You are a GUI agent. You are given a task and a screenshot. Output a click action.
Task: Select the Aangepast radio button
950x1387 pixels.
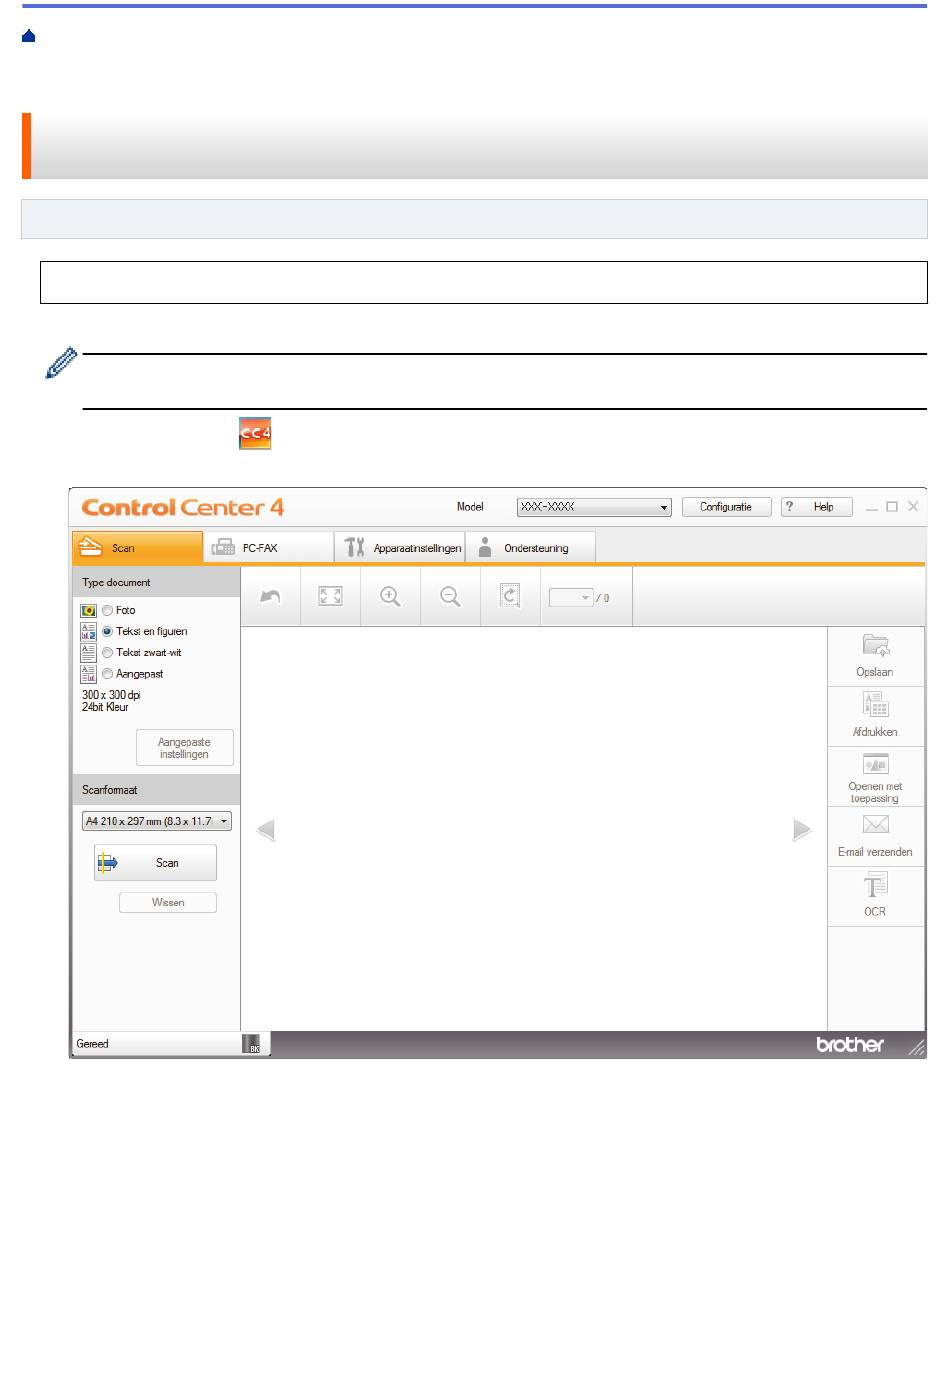pos(107,674)
